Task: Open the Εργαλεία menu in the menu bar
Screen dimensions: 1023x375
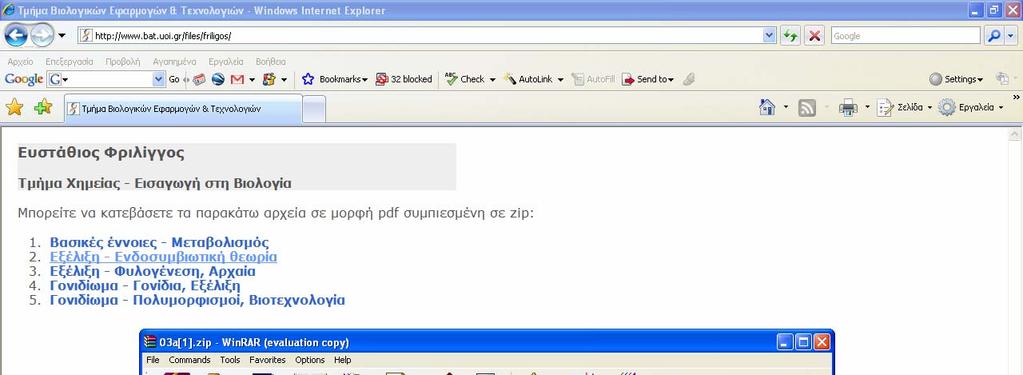Action: (x=226, y=61)
